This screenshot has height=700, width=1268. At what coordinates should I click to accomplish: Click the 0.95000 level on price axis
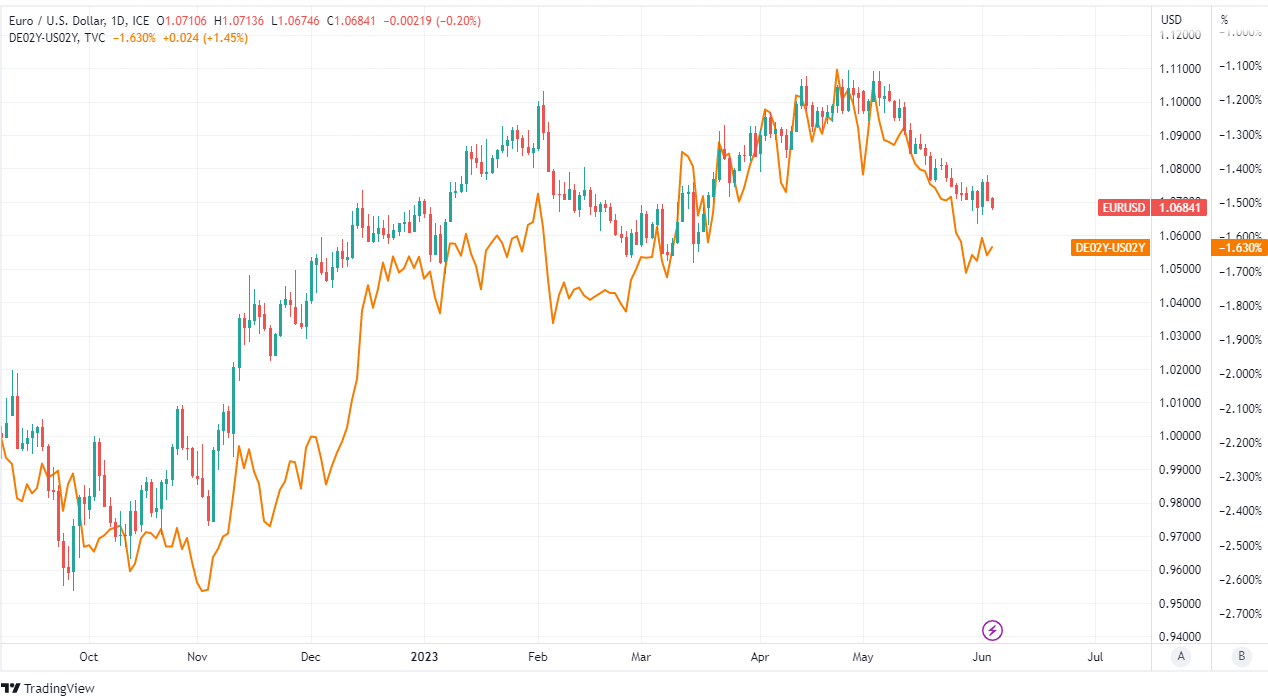click(x=1179, y=604)
